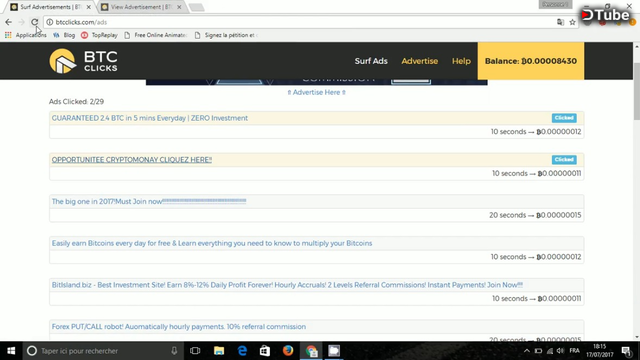Viewport: 640px width, 360px height.
Task: Open the GUARANTEED 2.4 BTC ad
Action: tap(149, 118)
